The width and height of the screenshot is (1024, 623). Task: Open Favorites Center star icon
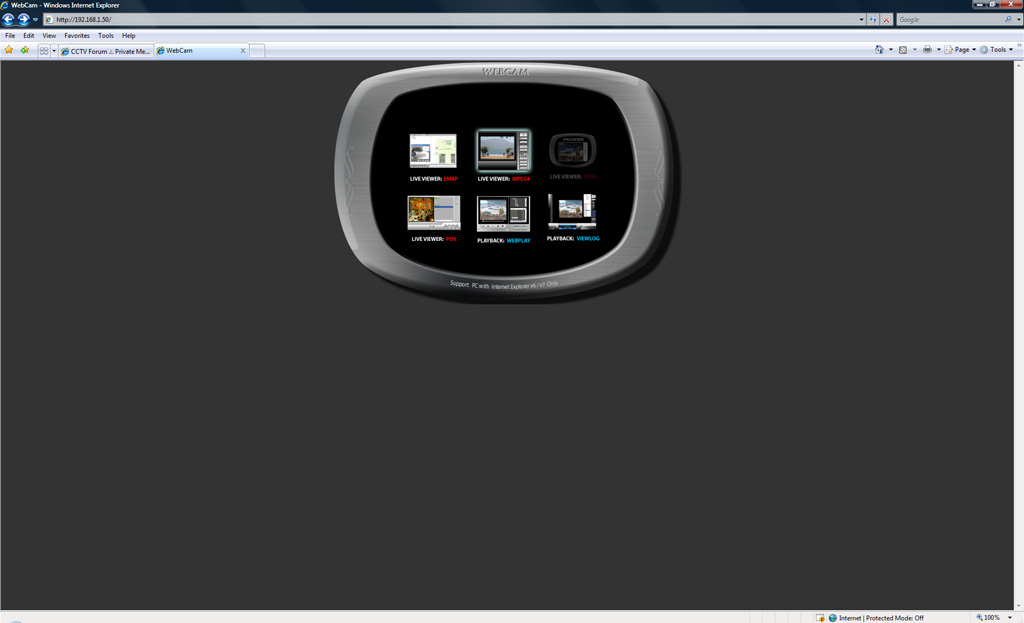point(9,50)
